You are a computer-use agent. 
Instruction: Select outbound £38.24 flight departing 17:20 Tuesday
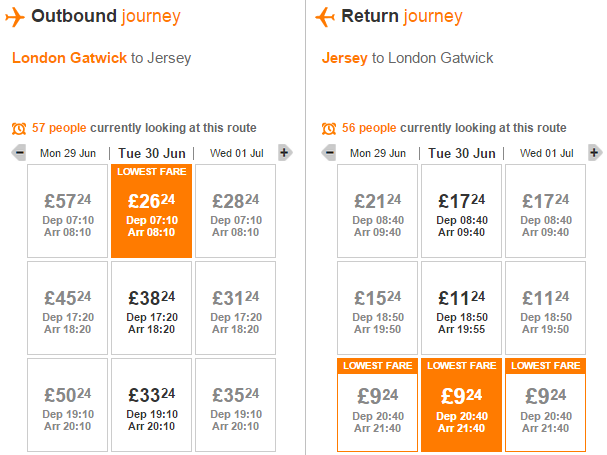point(151,308)
